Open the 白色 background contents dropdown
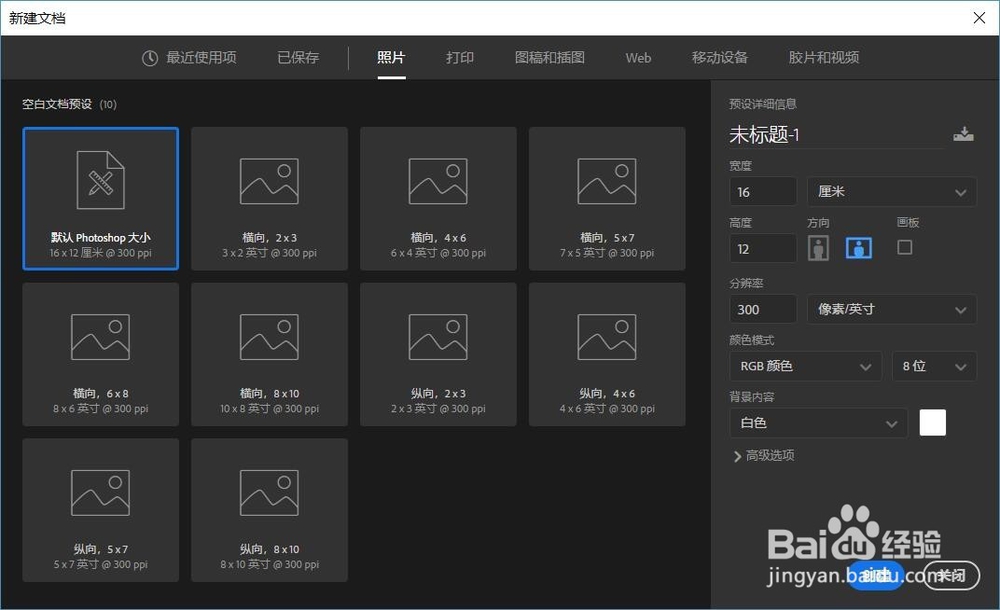Viewport: 1000px width, 610px height. tap(818, 423)
